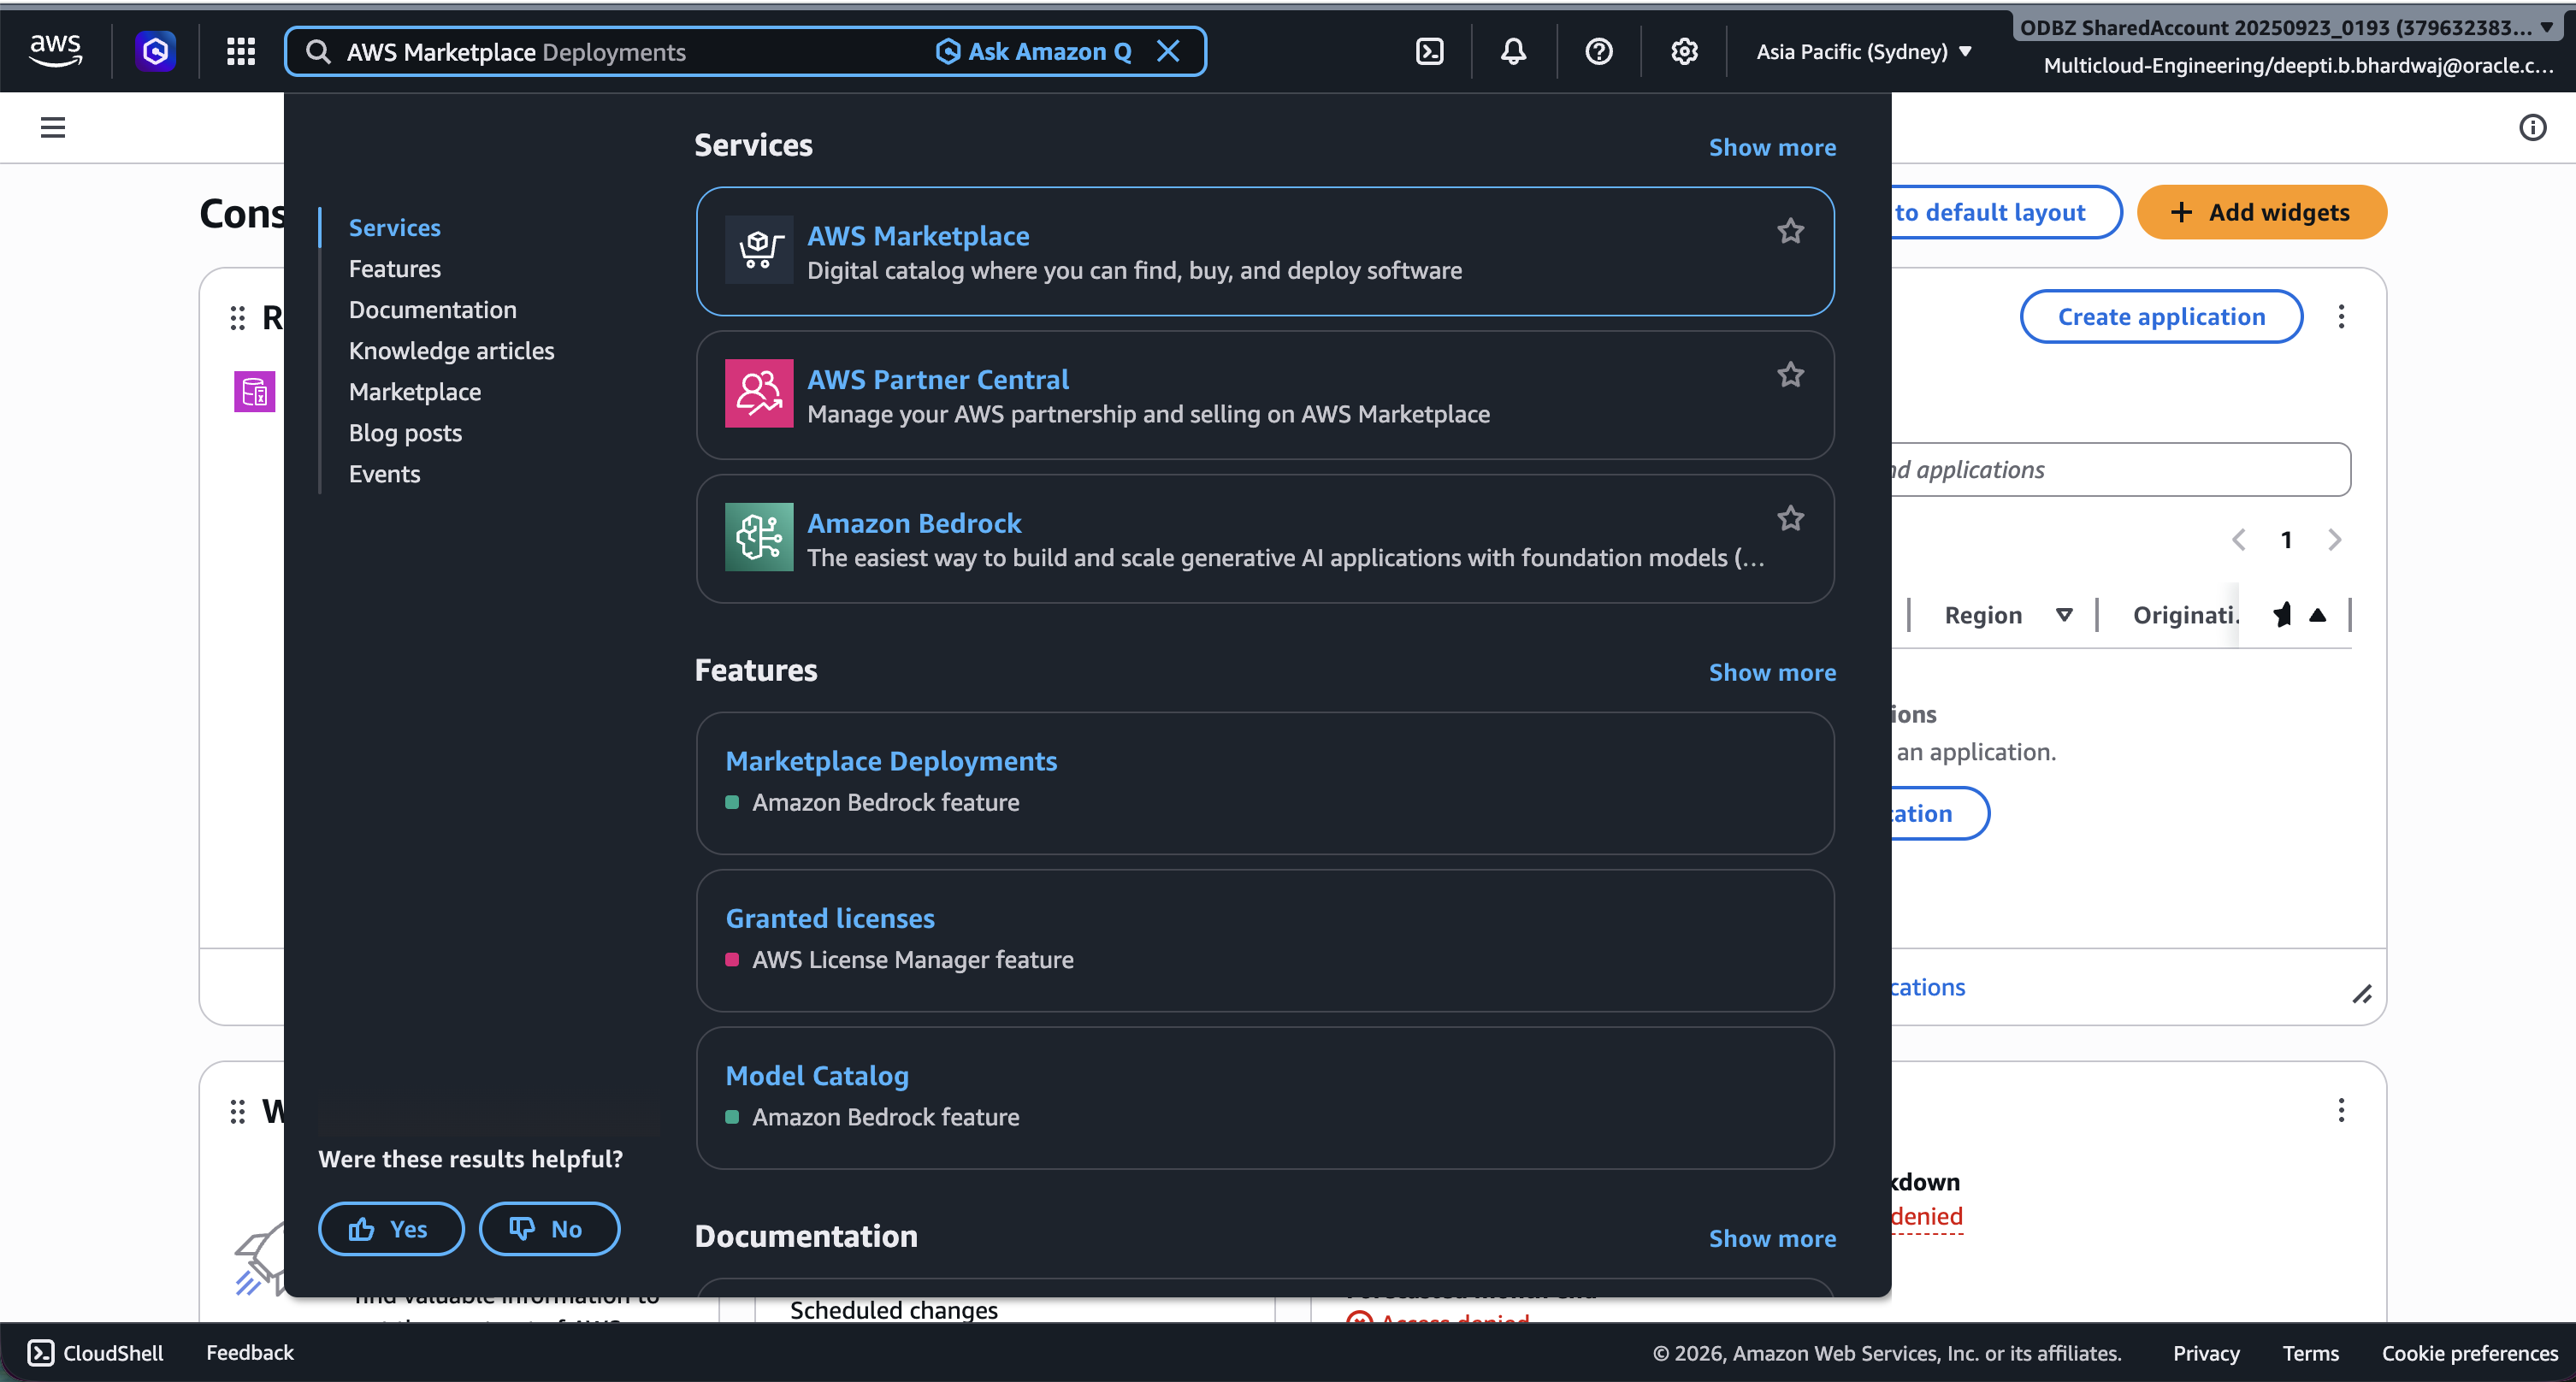The image size is (2576, 1382).
Task: Sort ascending with the Originating column arrow
Action: point(2318,615)
